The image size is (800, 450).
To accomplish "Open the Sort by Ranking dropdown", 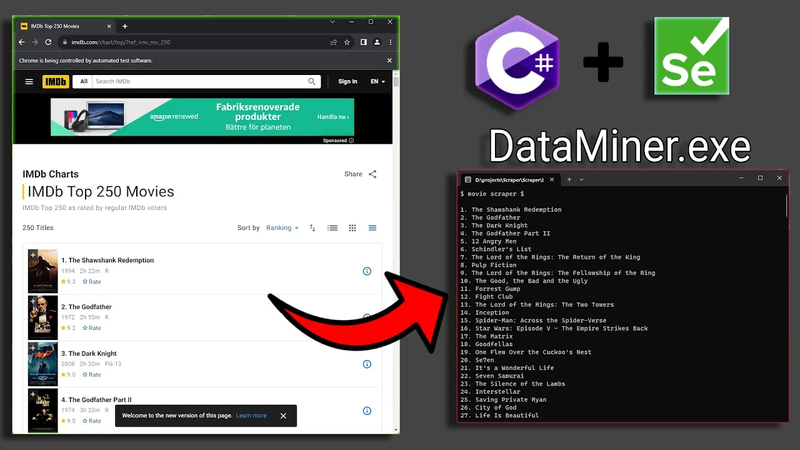I will [282, 228].
